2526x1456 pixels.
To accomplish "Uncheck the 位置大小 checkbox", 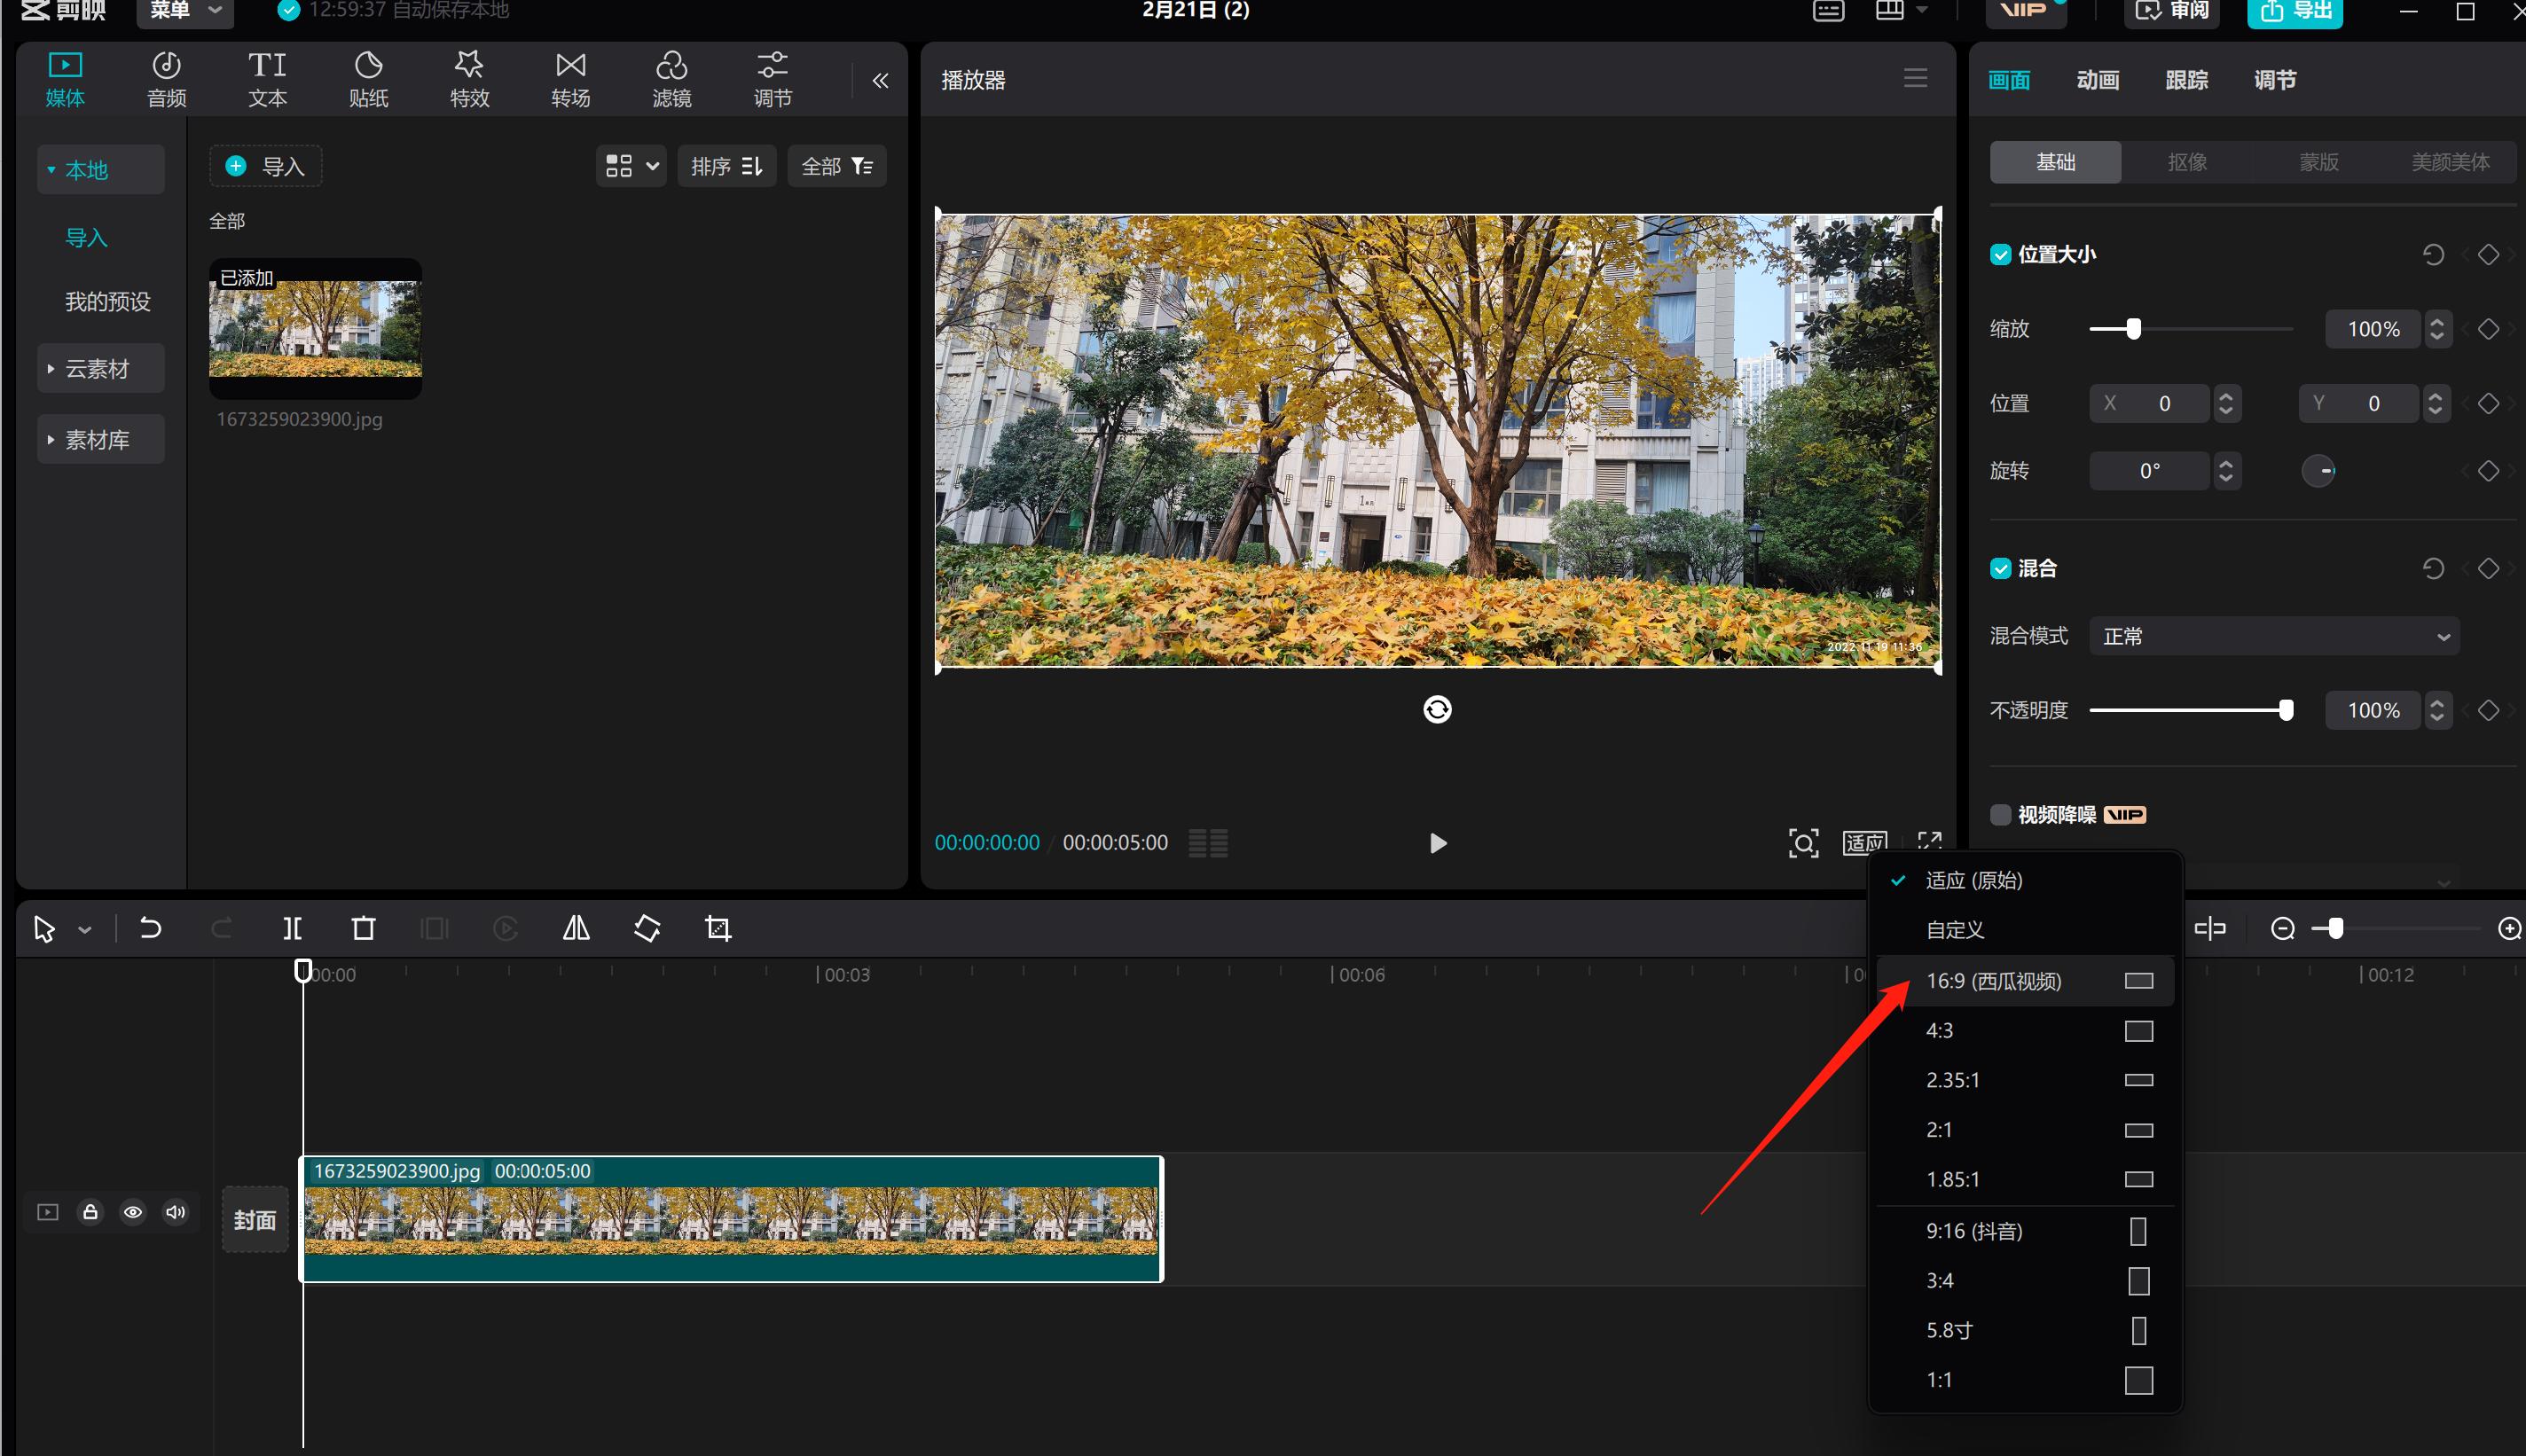I will pyautogui.click(x=2000, y=255).
